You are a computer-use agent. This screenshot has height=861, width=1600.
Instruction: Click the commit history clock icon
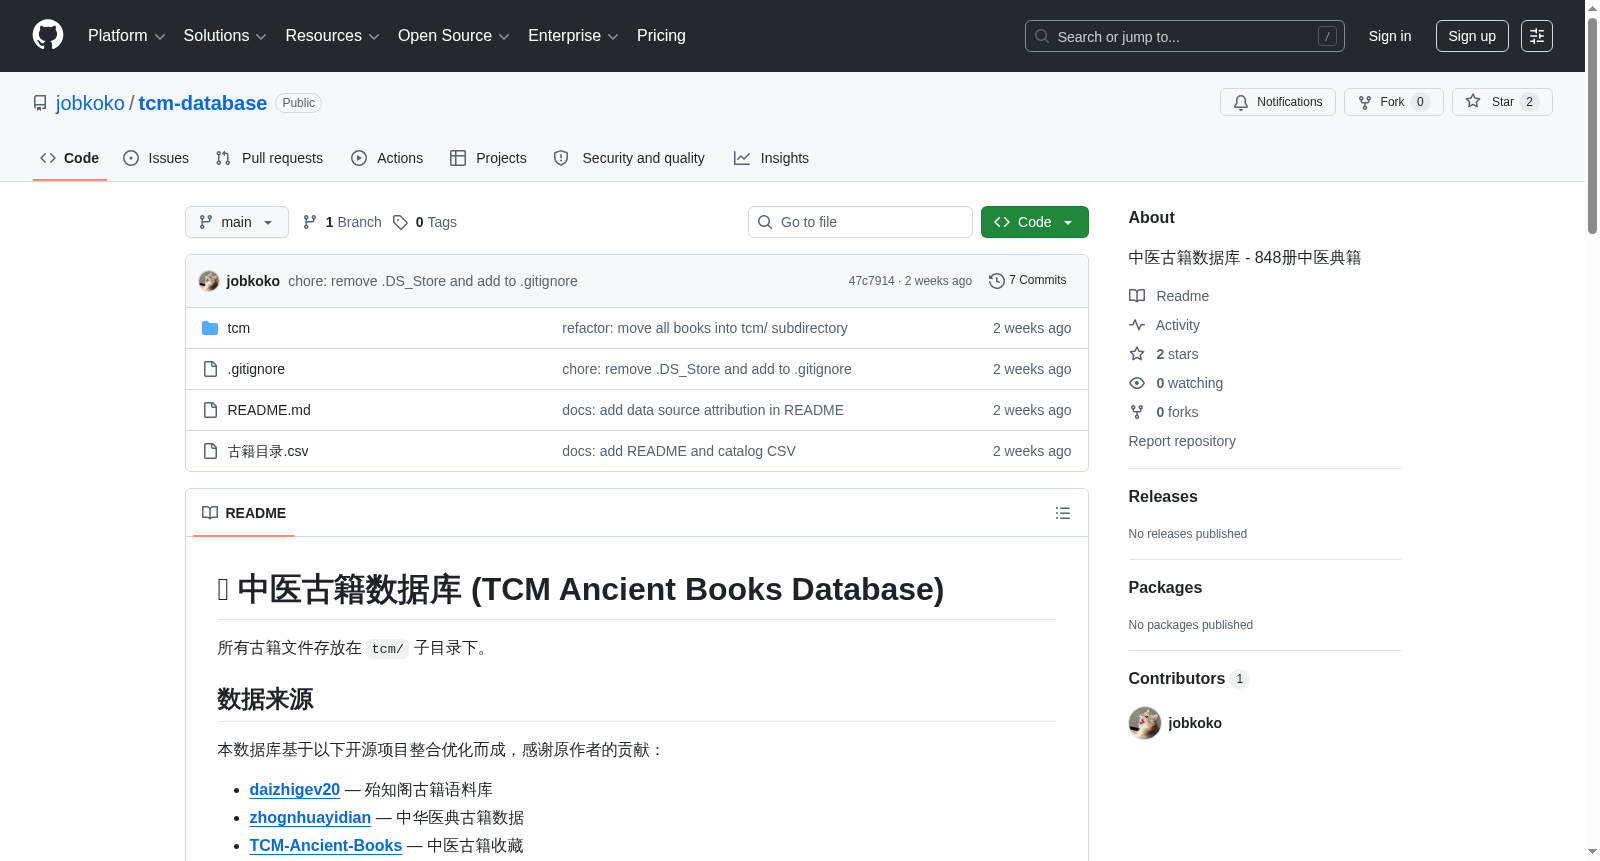pos(996,281)
